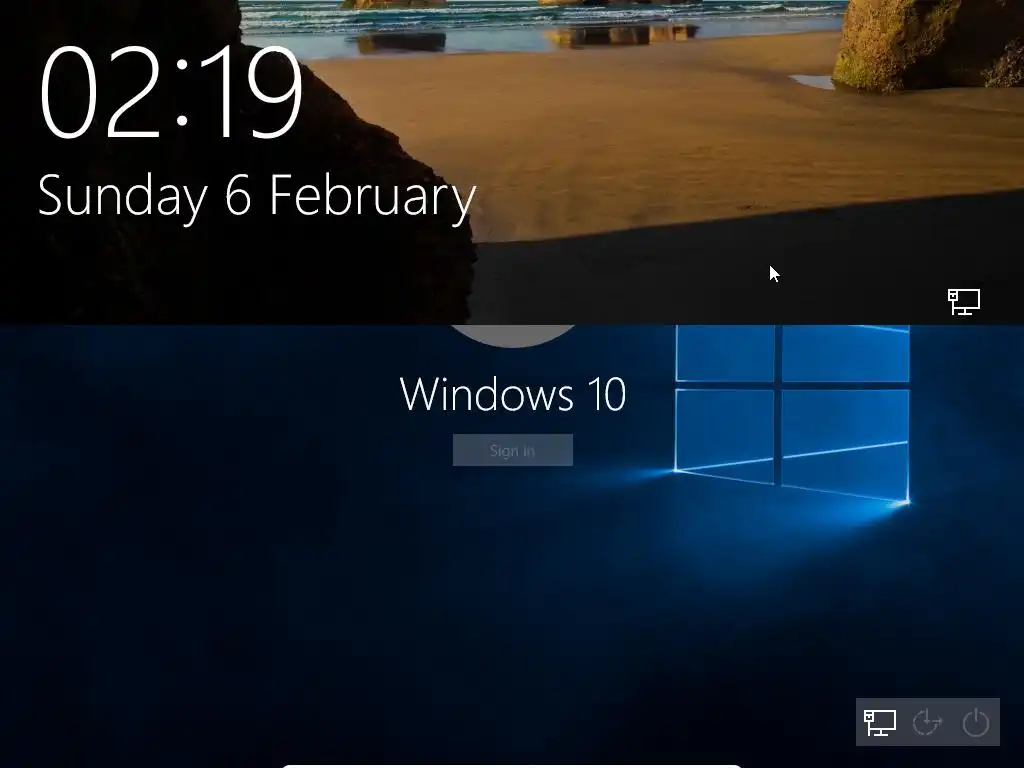Click the Sign in button

[513, 450]
